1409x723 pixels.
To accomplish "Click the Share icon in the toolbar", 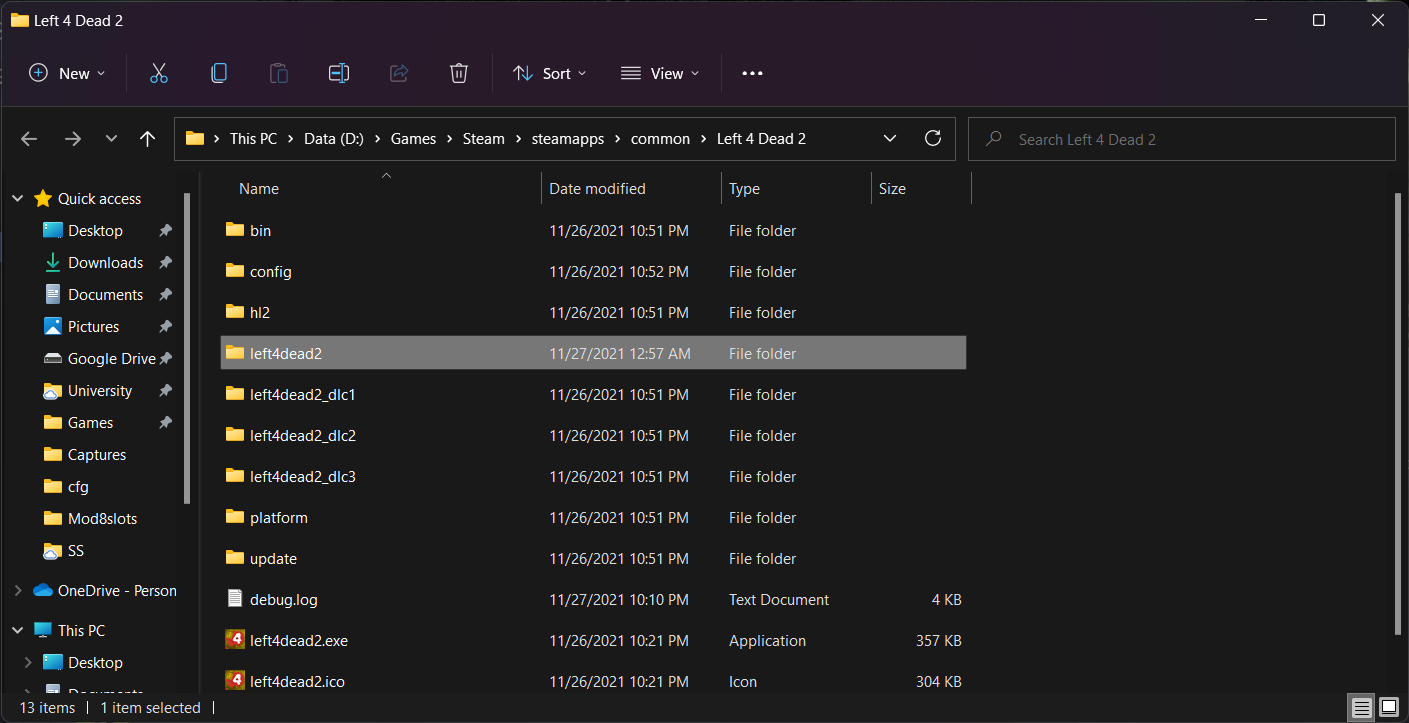I will point(398,72).
